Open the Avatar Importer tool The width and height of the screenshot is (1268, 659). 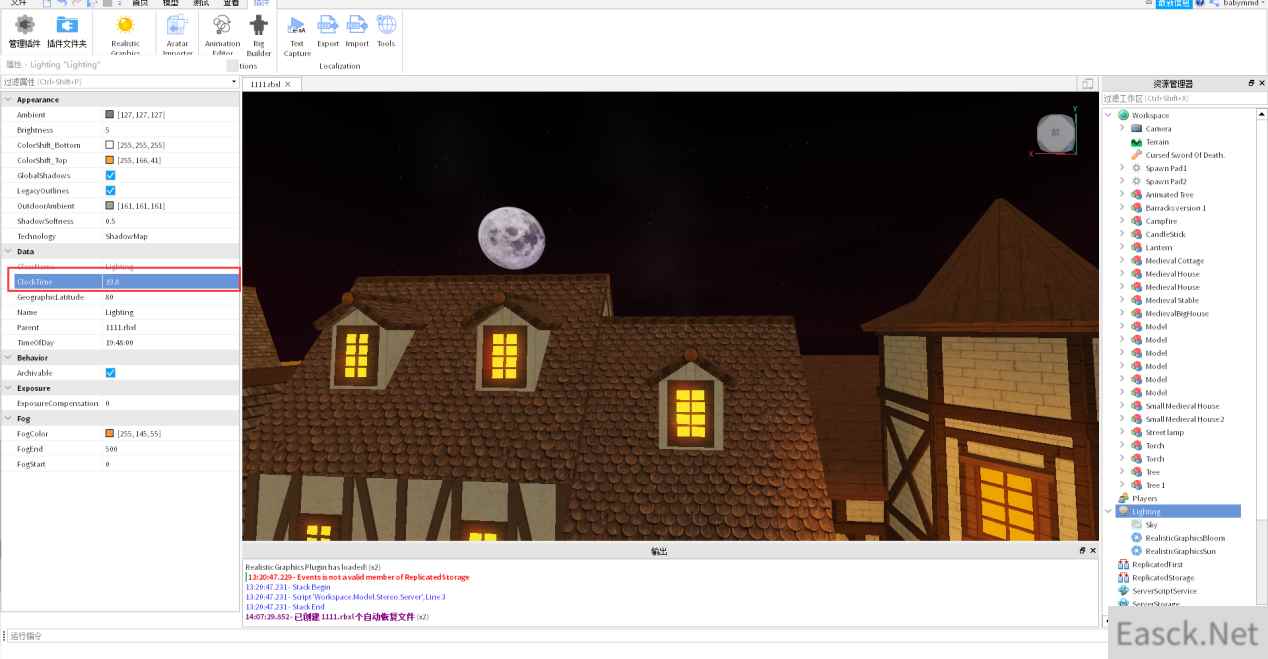coord(177,34)
